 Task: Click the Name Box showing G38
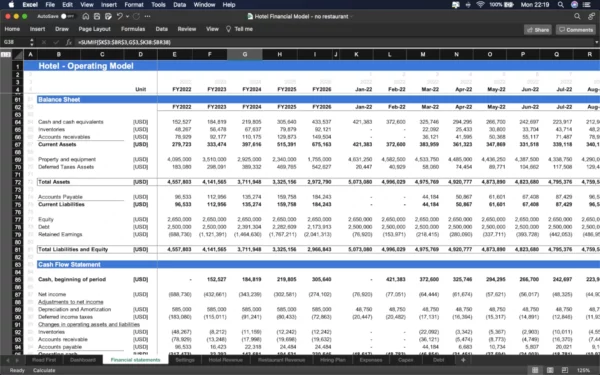point(14,42)
